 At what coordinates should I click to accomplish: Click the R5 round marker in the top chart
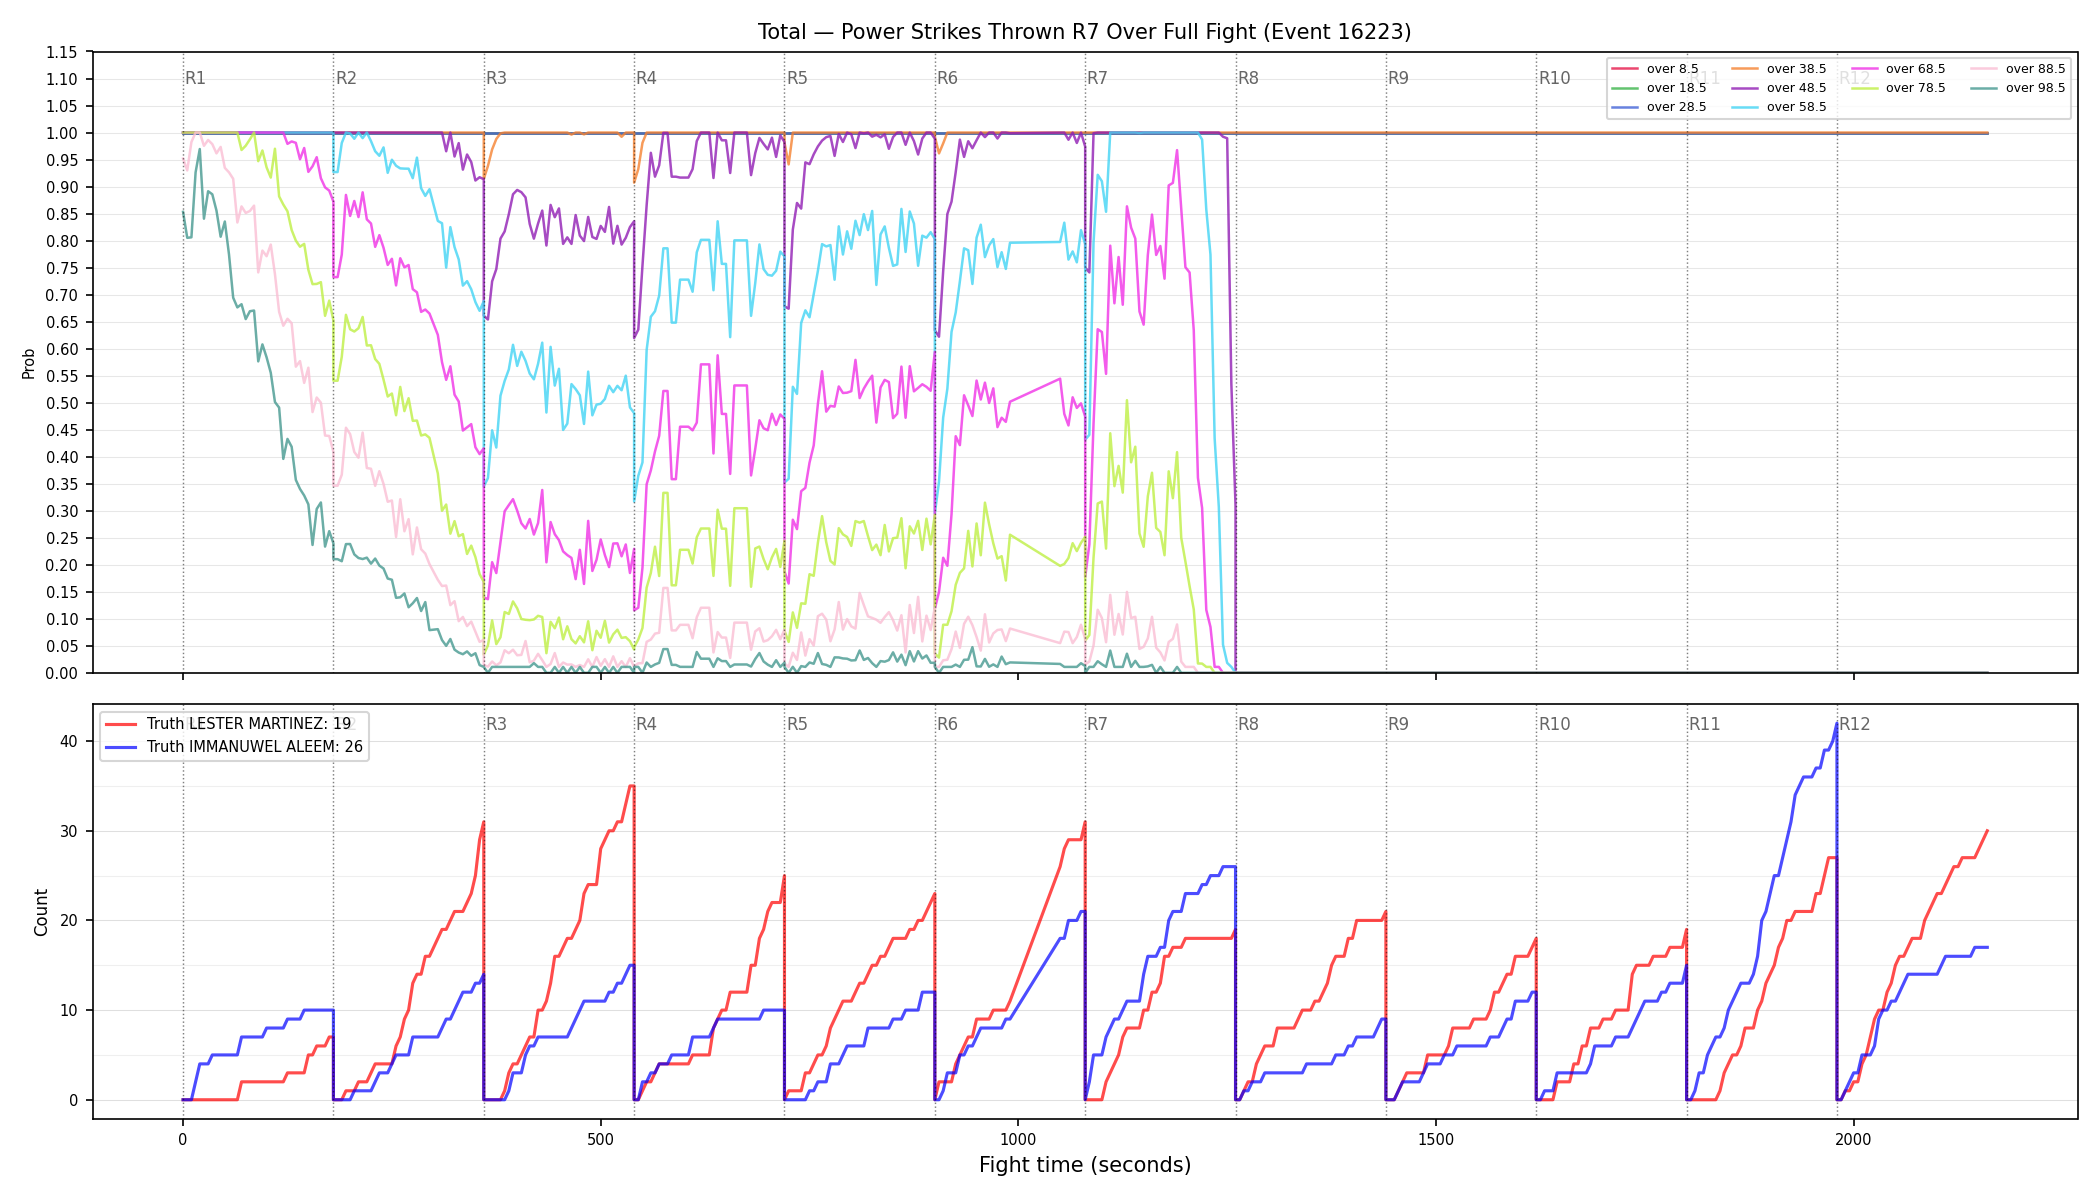point(797,78)
